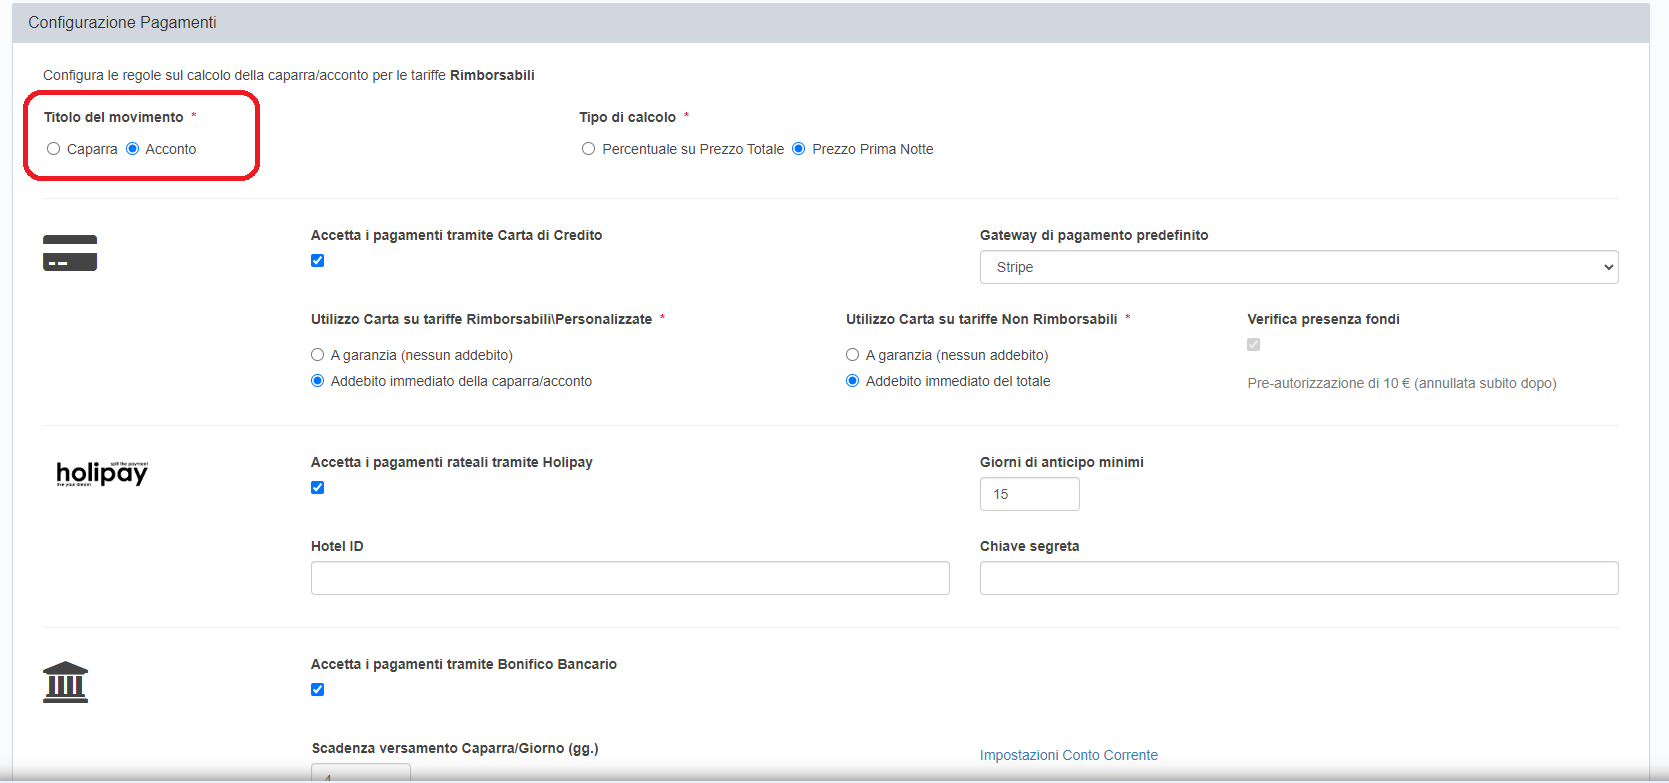Click the Chiave segreta input field
The height and width of the screenshot is (783, 1669).
(1298, 578)
